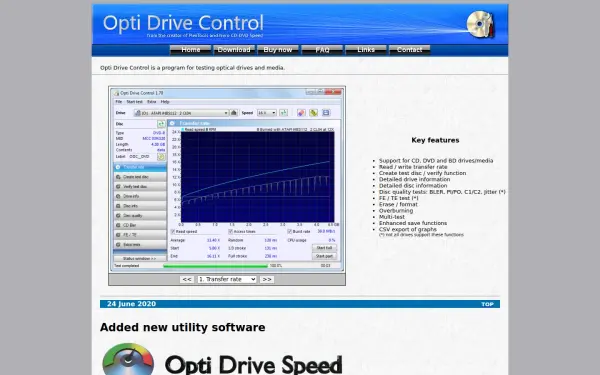Open the FAQ navigation tab
The image size is (600, 375).
pos(322,50)
